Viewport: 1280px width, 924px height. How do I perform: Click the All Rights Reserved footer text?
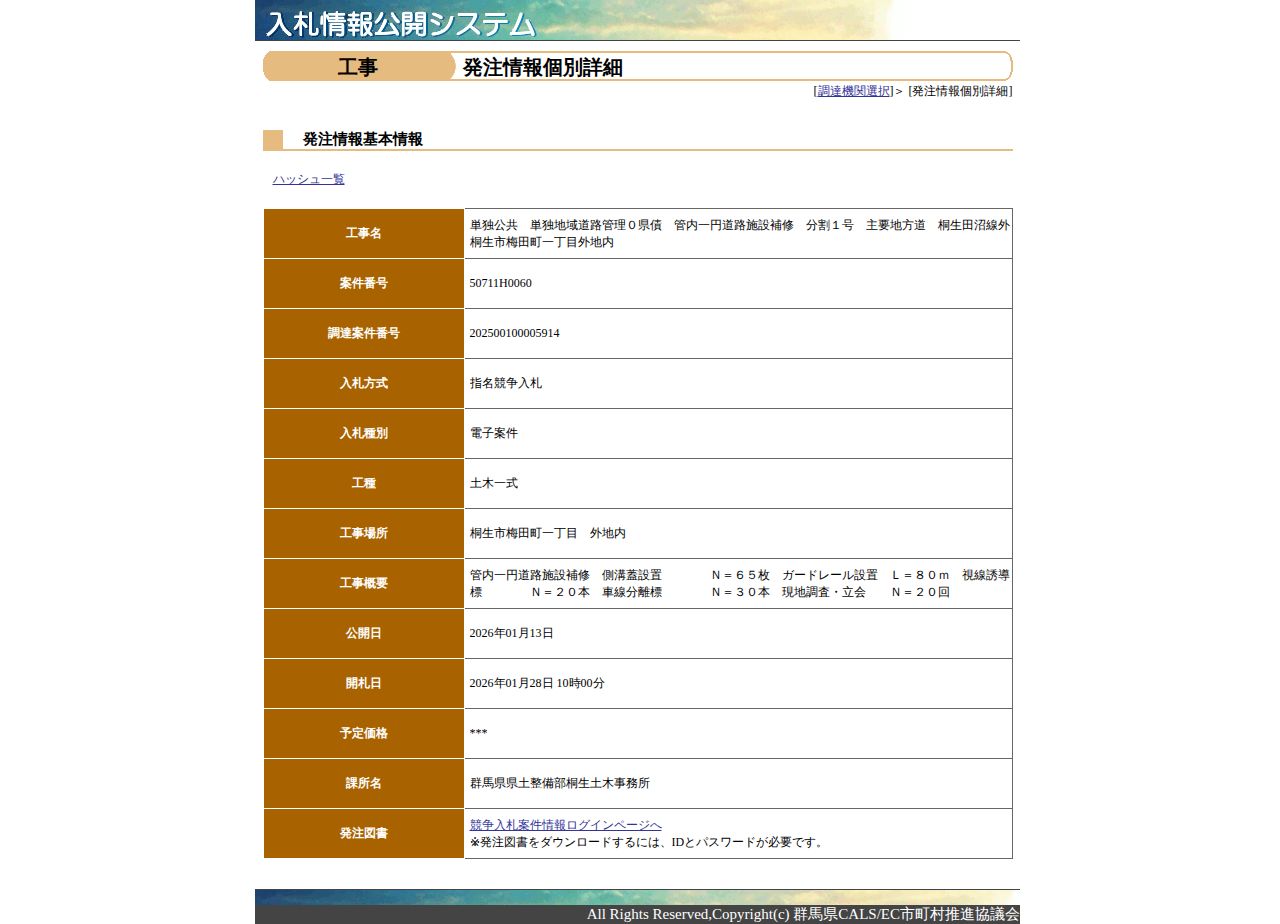(803, 914)
